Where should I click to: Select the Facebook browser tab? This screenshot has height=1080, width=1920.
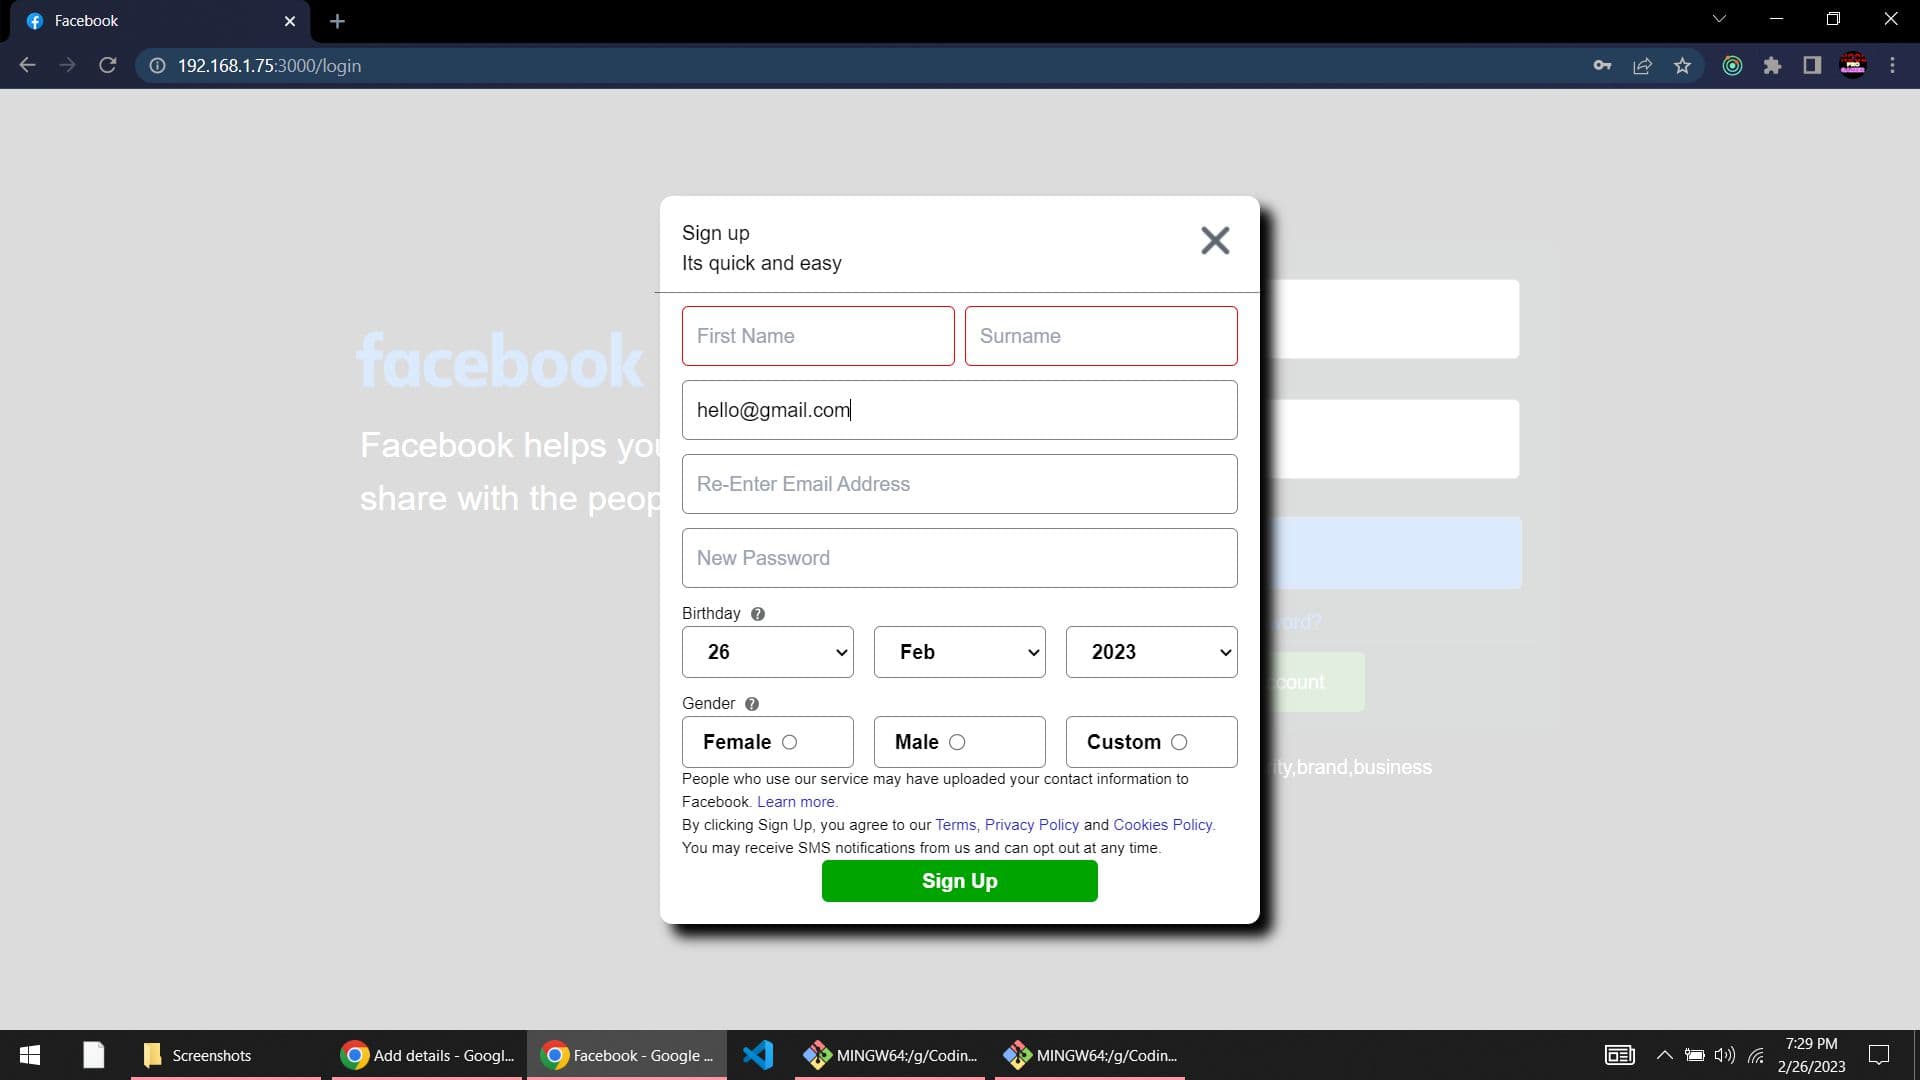point(160,21)
